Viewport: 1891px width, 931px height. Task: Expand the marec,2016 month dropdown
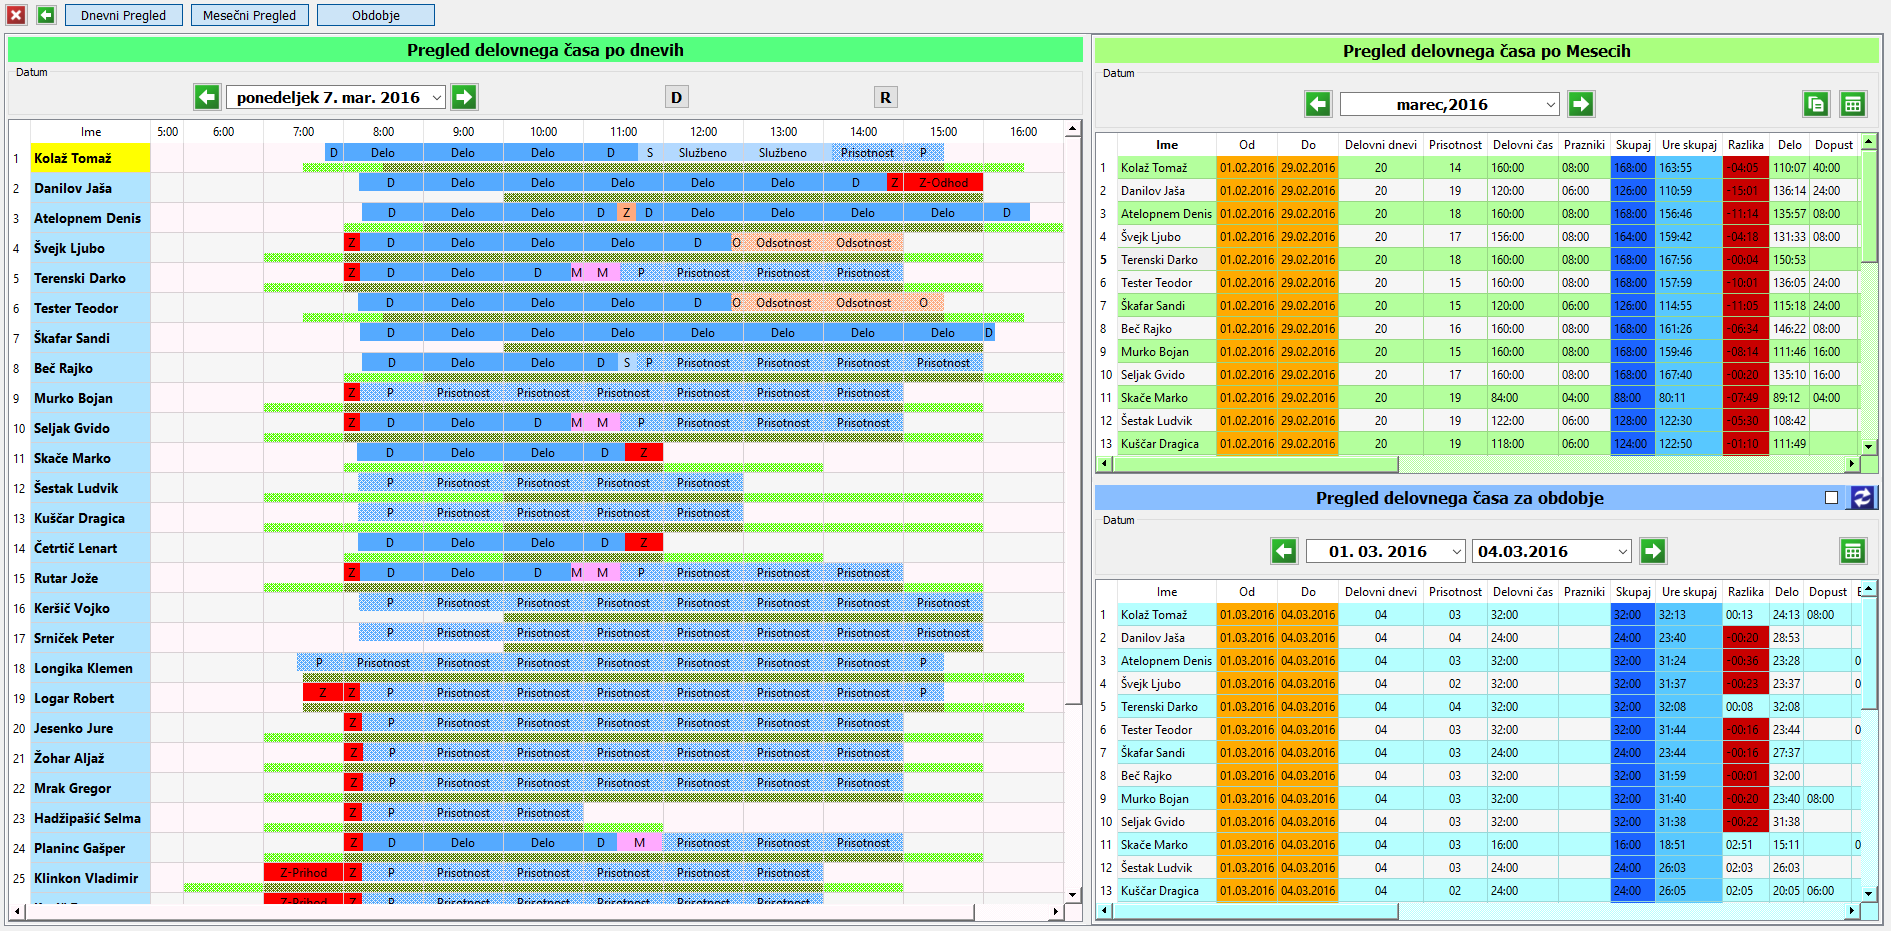pos(1550,104)
